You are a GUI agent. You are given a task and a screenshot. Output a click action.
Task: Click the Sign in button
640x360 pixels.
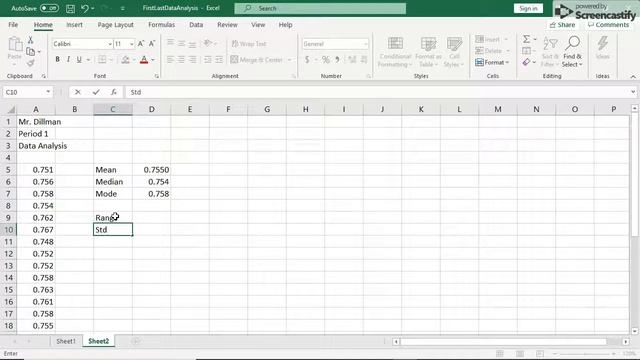tap(528, 8)
